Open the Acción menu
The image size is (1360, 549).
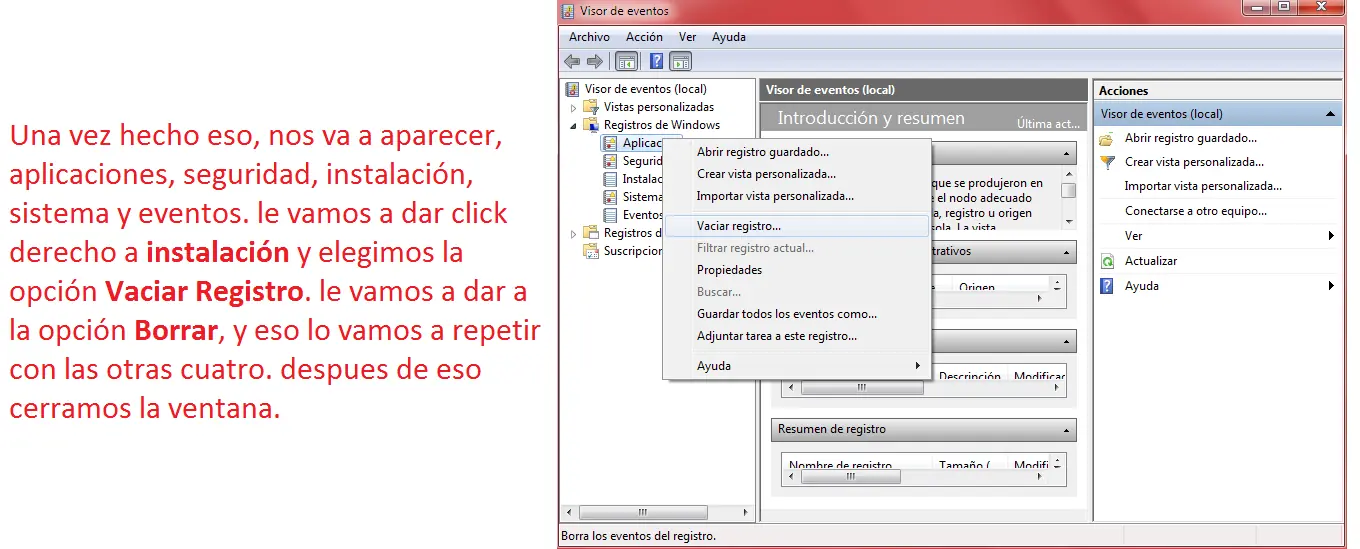tap(644, 37)
